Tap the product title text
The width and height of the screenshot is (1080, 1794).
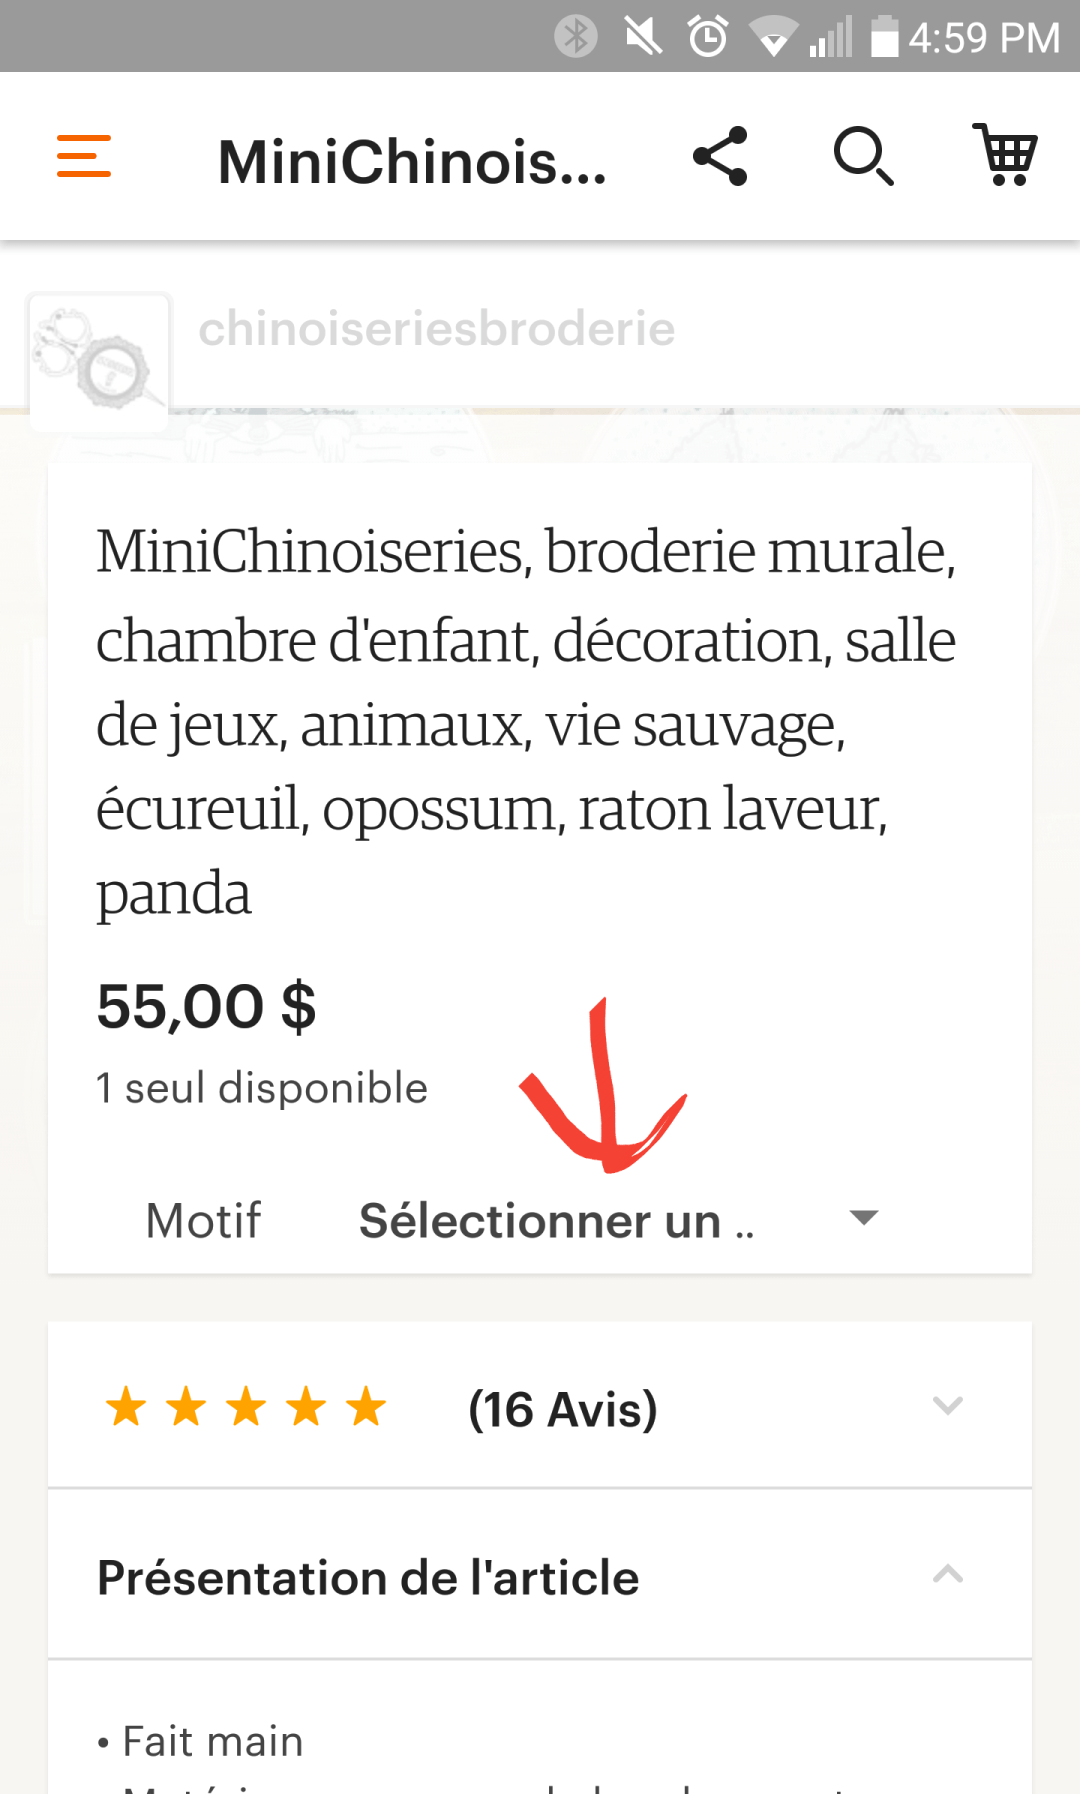pyautogui.click(x=526, y=722)
